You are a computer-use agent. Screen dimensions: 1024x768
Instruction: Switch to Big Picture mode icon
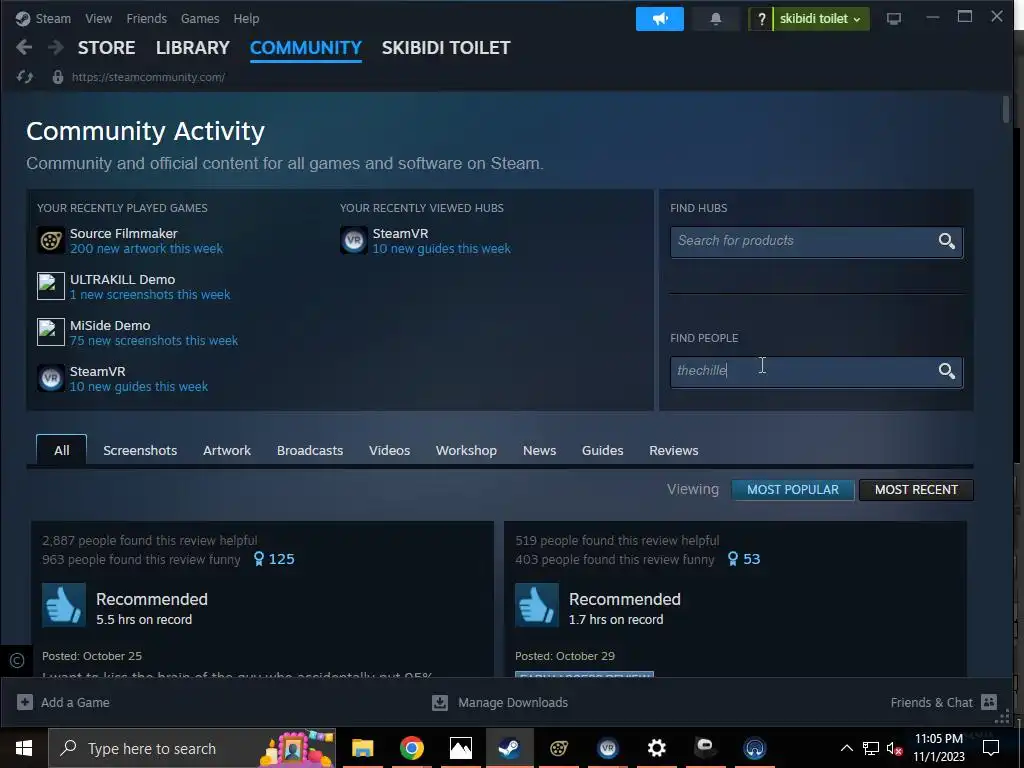pyautogui.click(x=893, y=19)
